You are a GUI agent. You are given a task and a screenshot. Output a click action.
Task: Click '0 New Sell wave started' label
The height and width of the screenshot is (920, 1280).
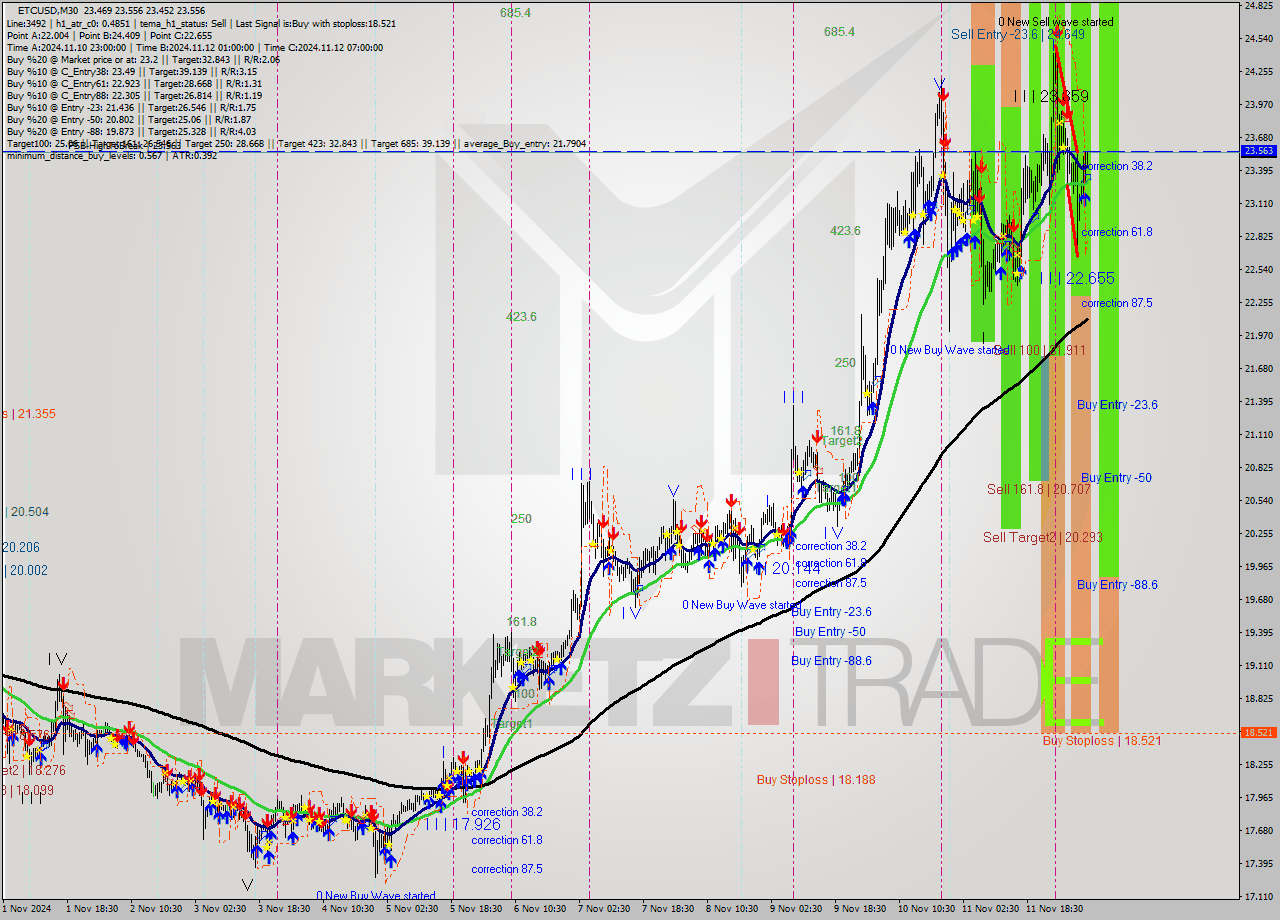(1056, 21)
